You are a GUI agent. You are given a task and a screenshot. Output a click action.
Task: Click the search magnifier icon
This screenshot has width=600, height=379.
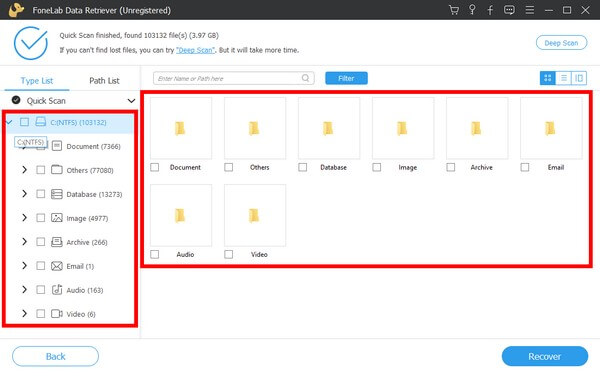[x=305, y=78]
